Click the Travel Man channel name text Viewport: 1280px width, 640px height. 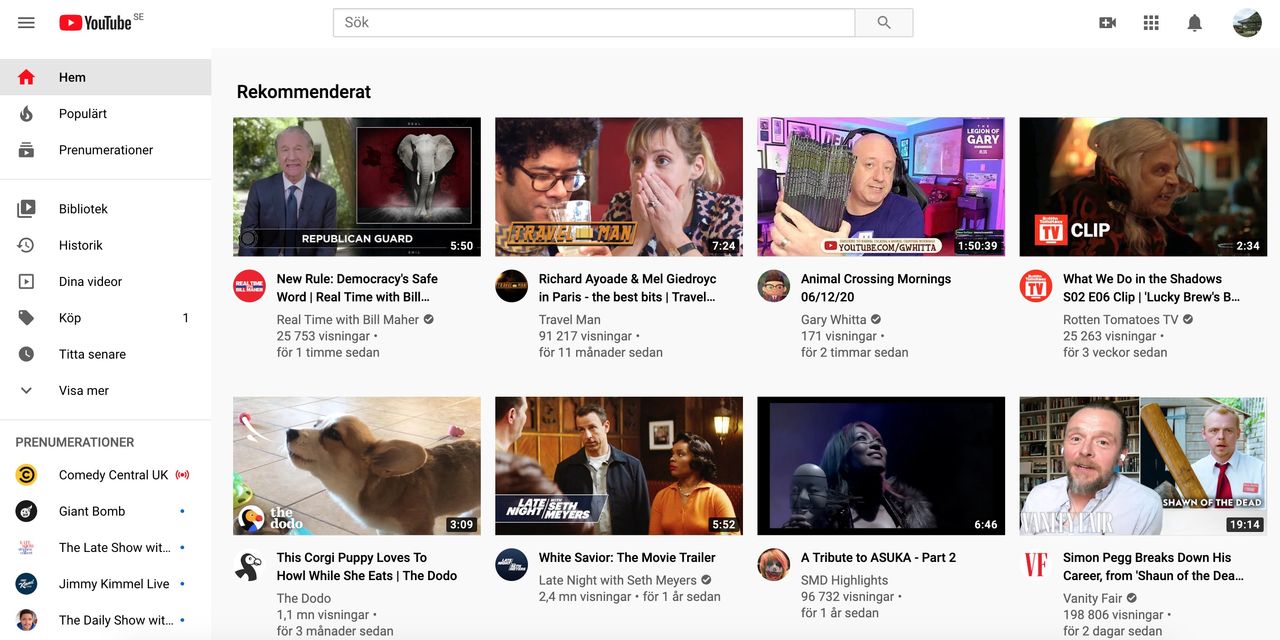click(x=570, y=320)
